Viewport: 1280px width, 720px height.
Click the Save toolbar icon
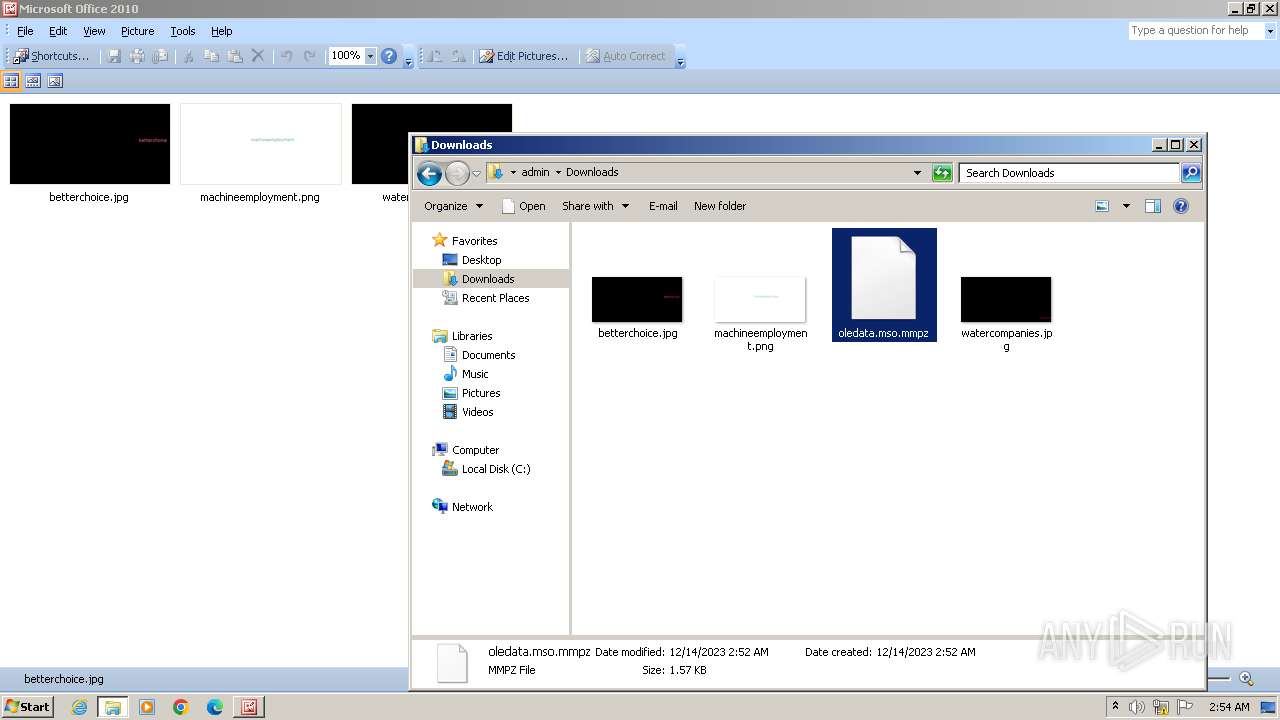point(114,56)
